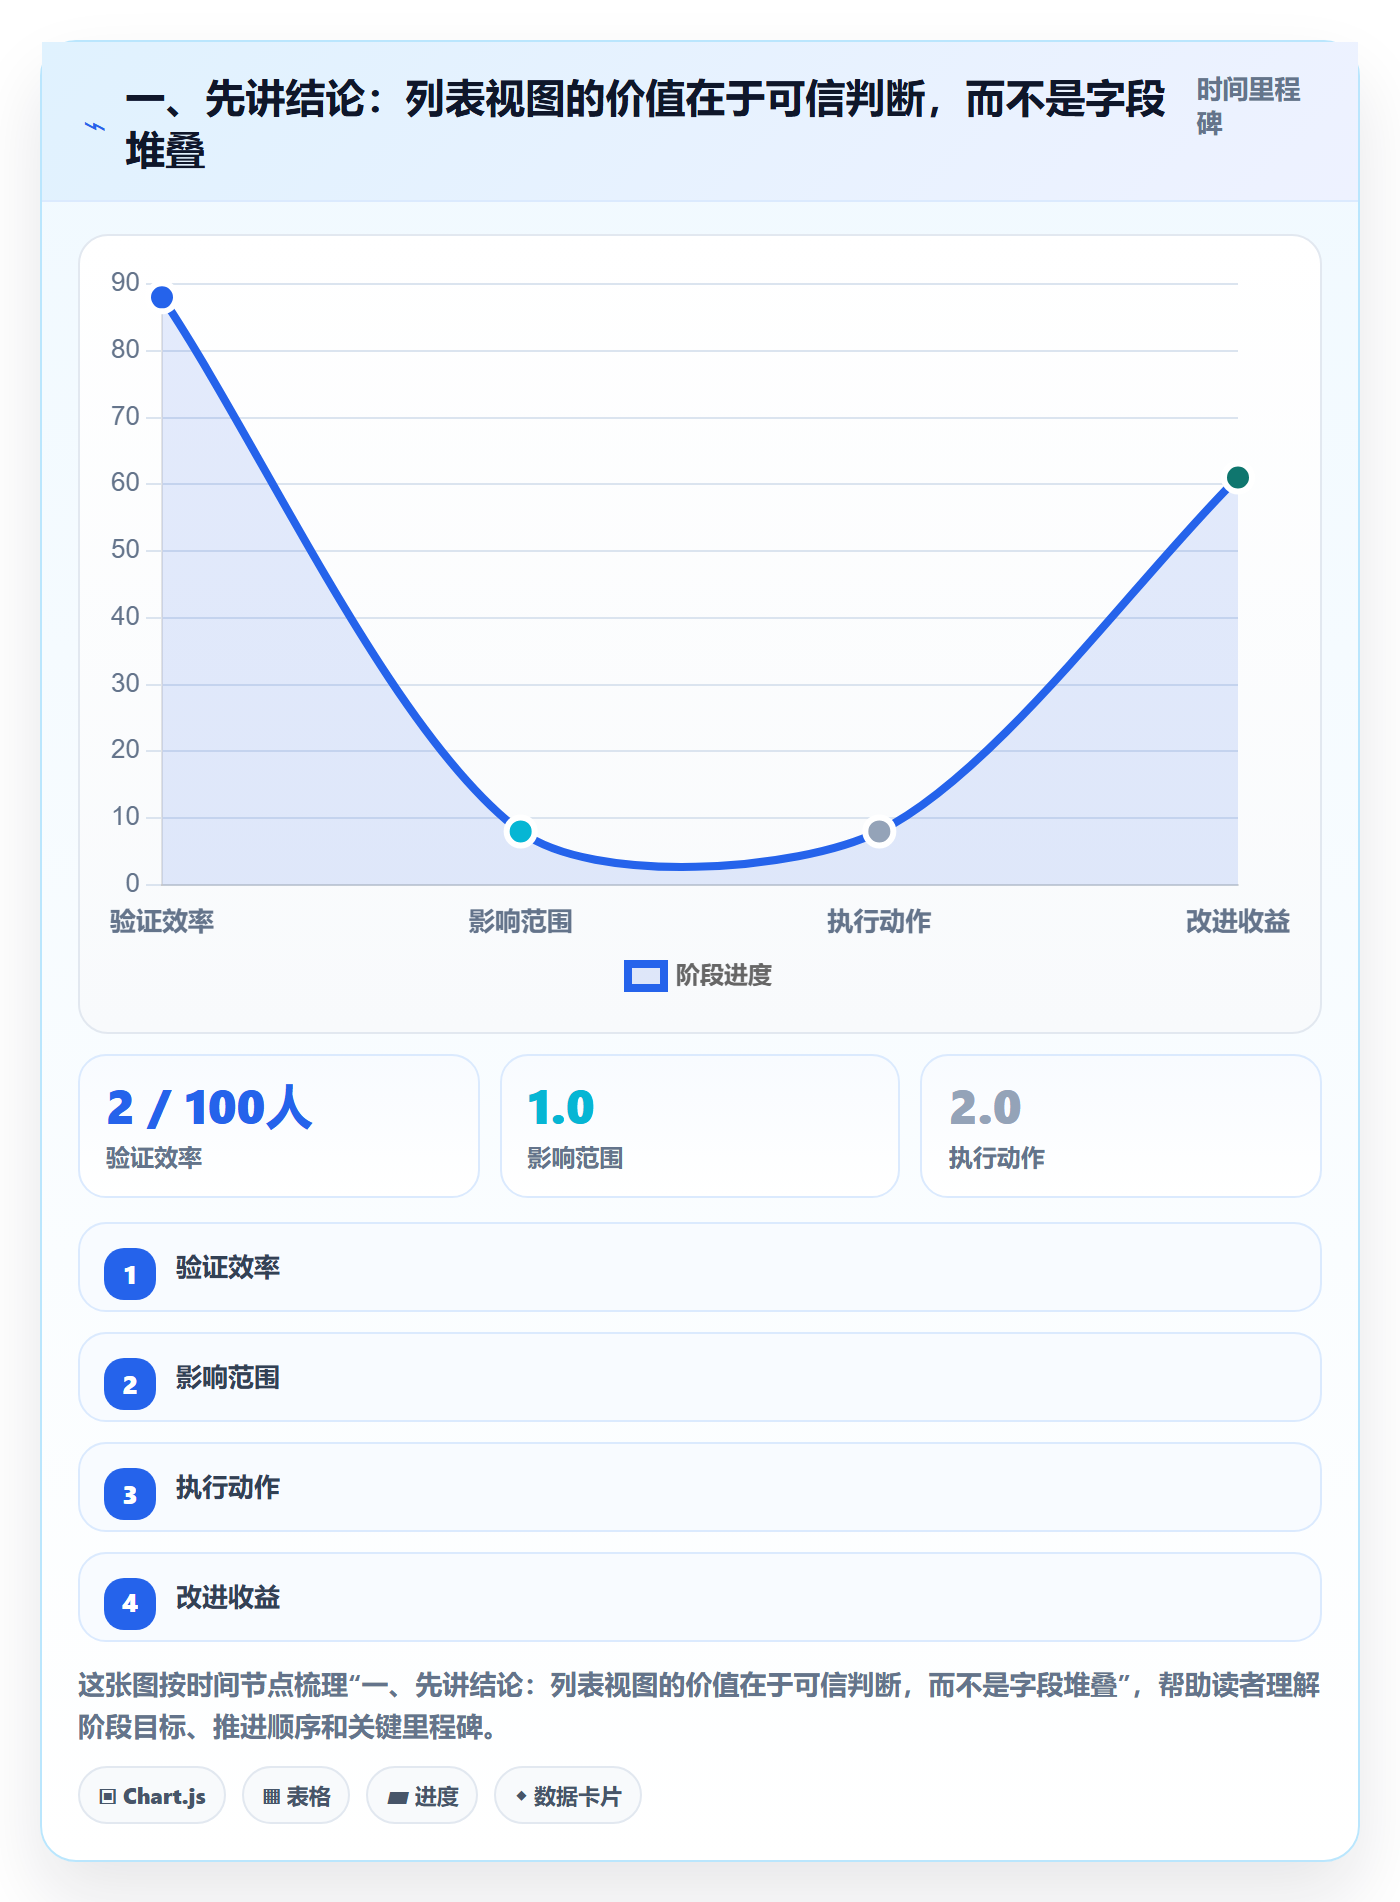The image size is (1400, 1902).
Task: Click the y-axis value 0
Action: click(132, 883)
